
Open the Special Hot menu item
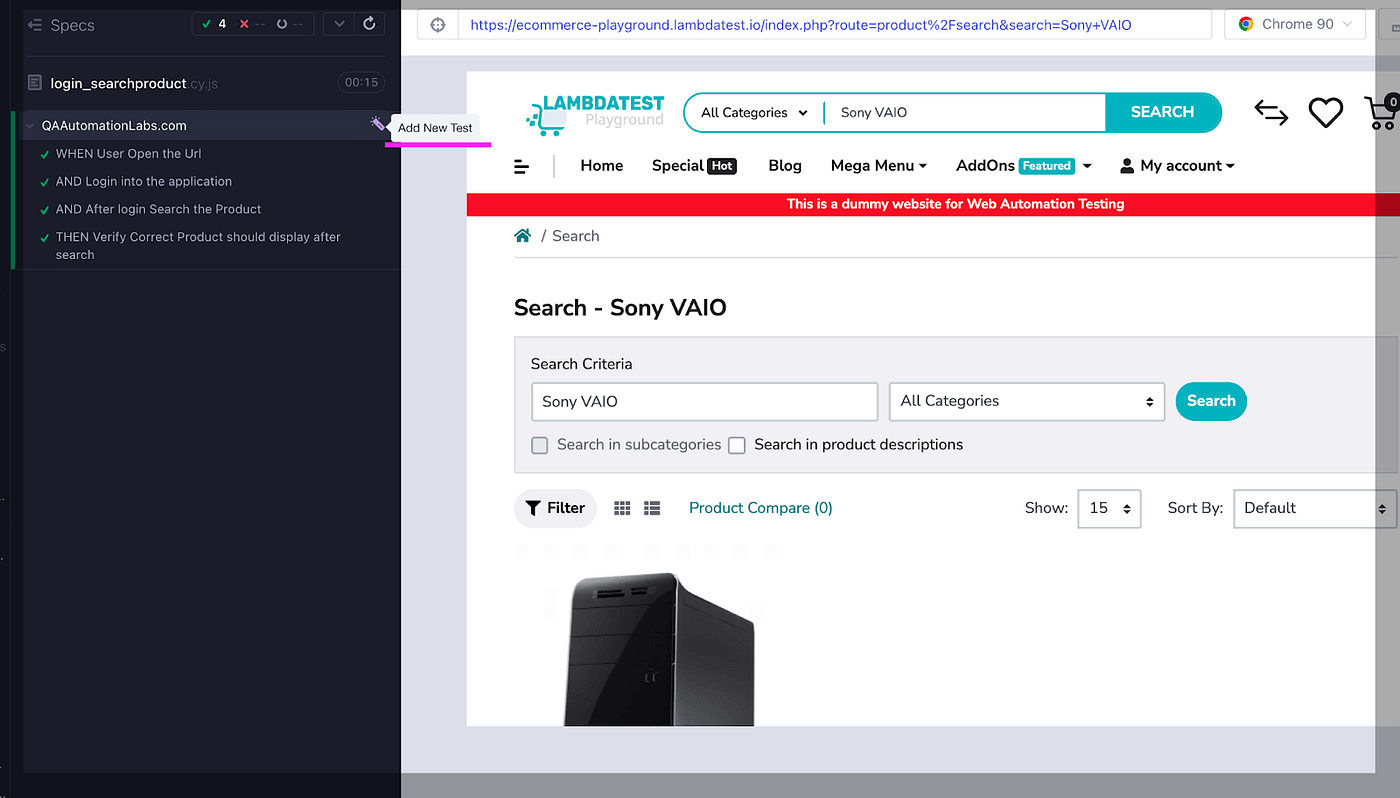pos(694,166)
